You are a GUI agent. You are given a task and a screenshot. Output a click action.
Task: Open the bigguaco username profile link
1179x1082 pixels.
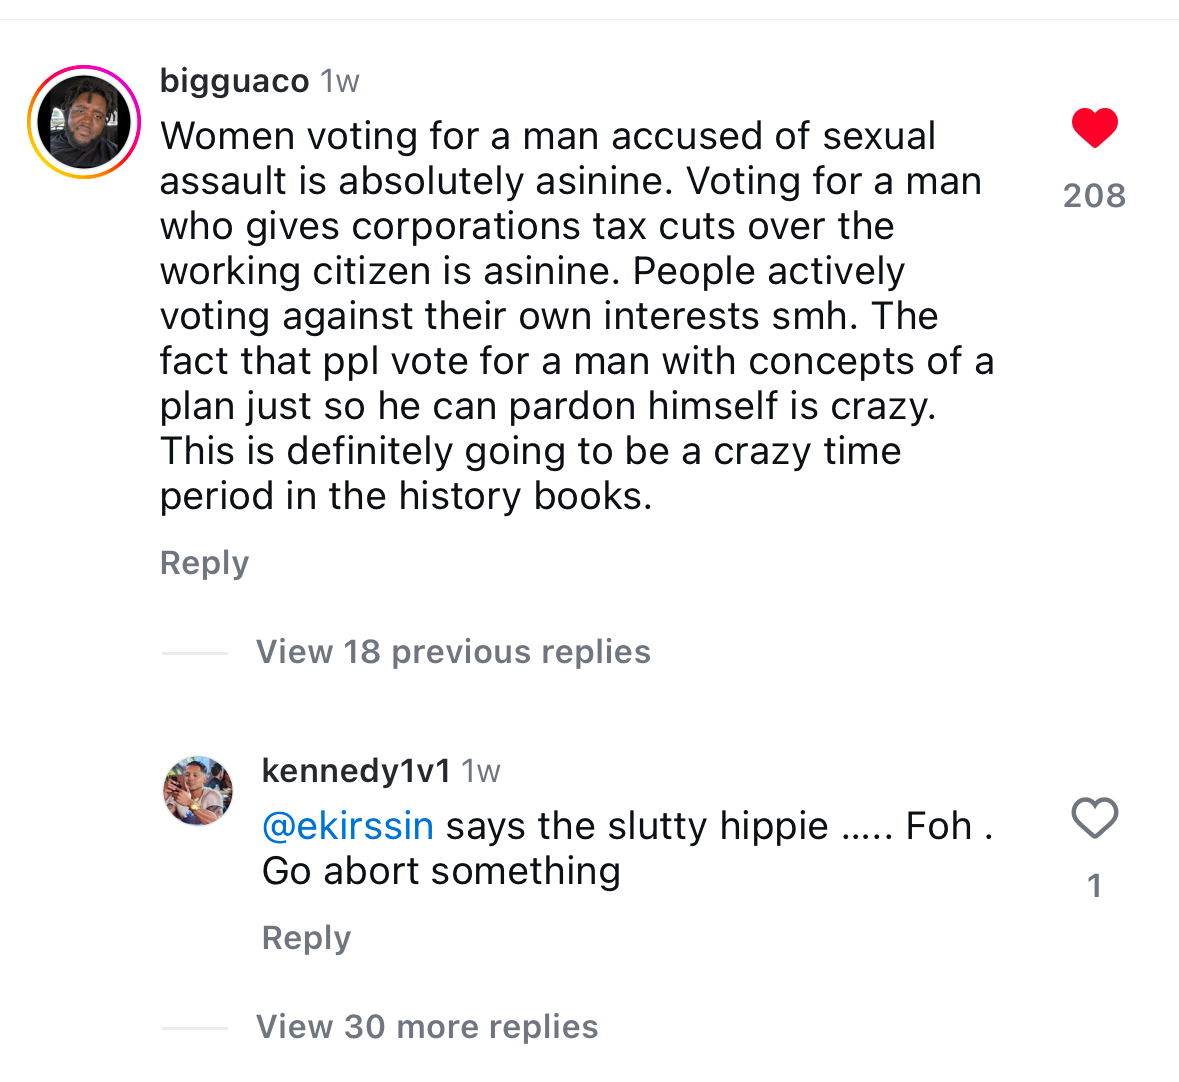coord(234,81)
